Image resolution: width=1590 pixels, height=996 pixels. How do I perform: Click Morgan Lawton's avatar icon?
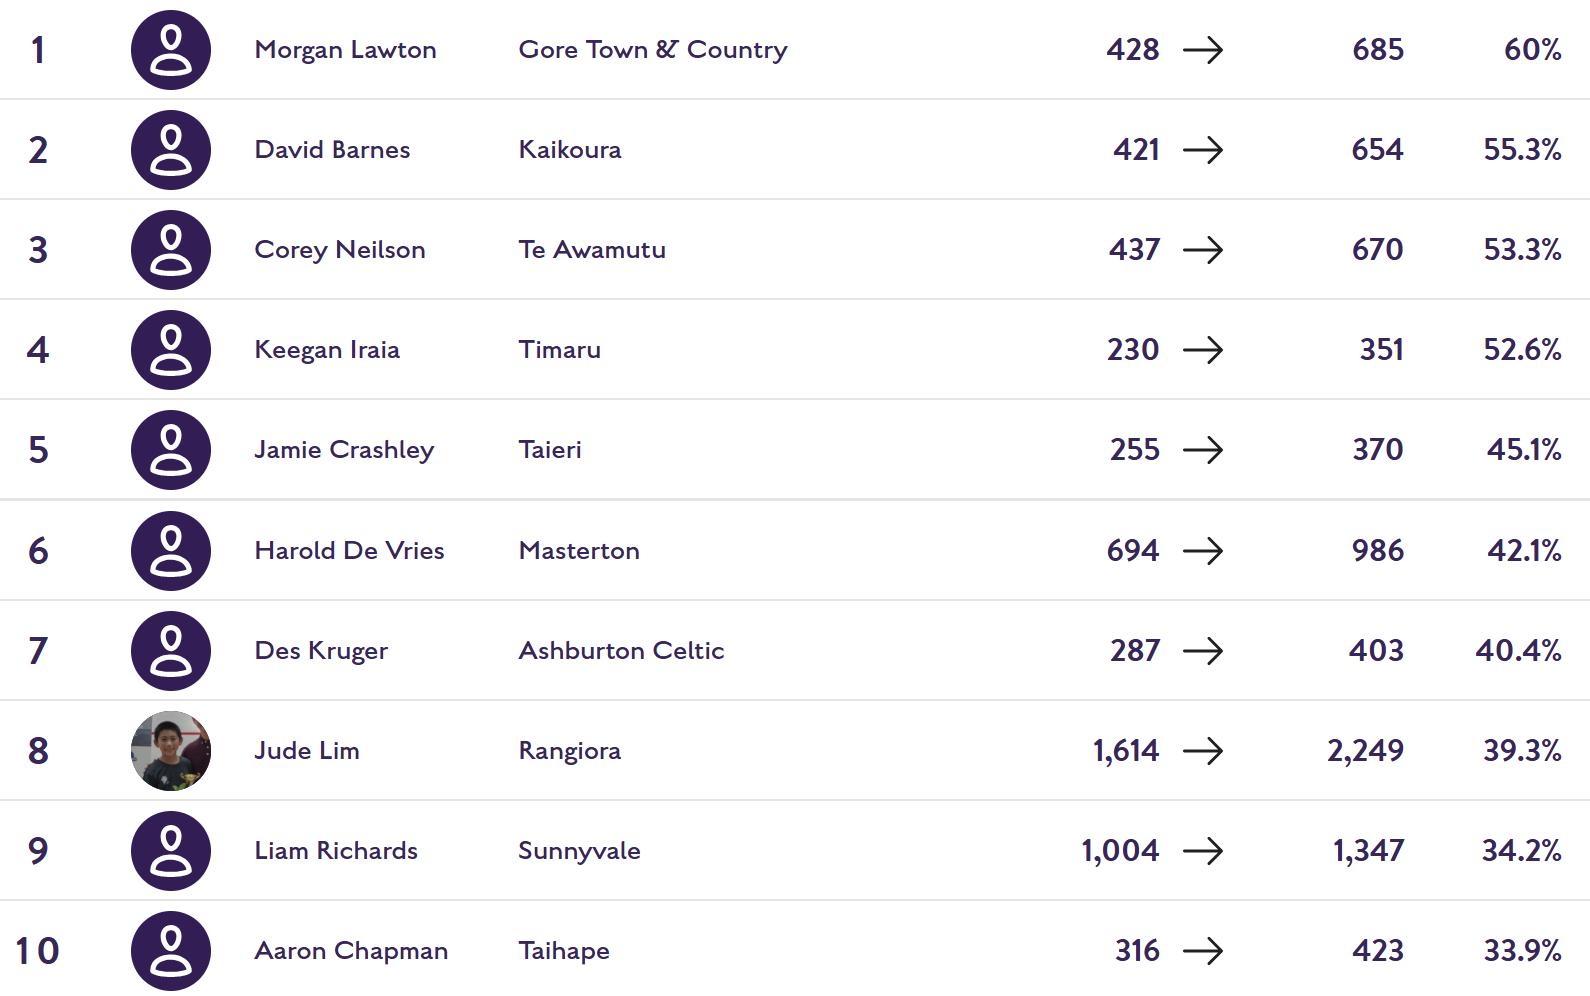(x=171, y=50)
